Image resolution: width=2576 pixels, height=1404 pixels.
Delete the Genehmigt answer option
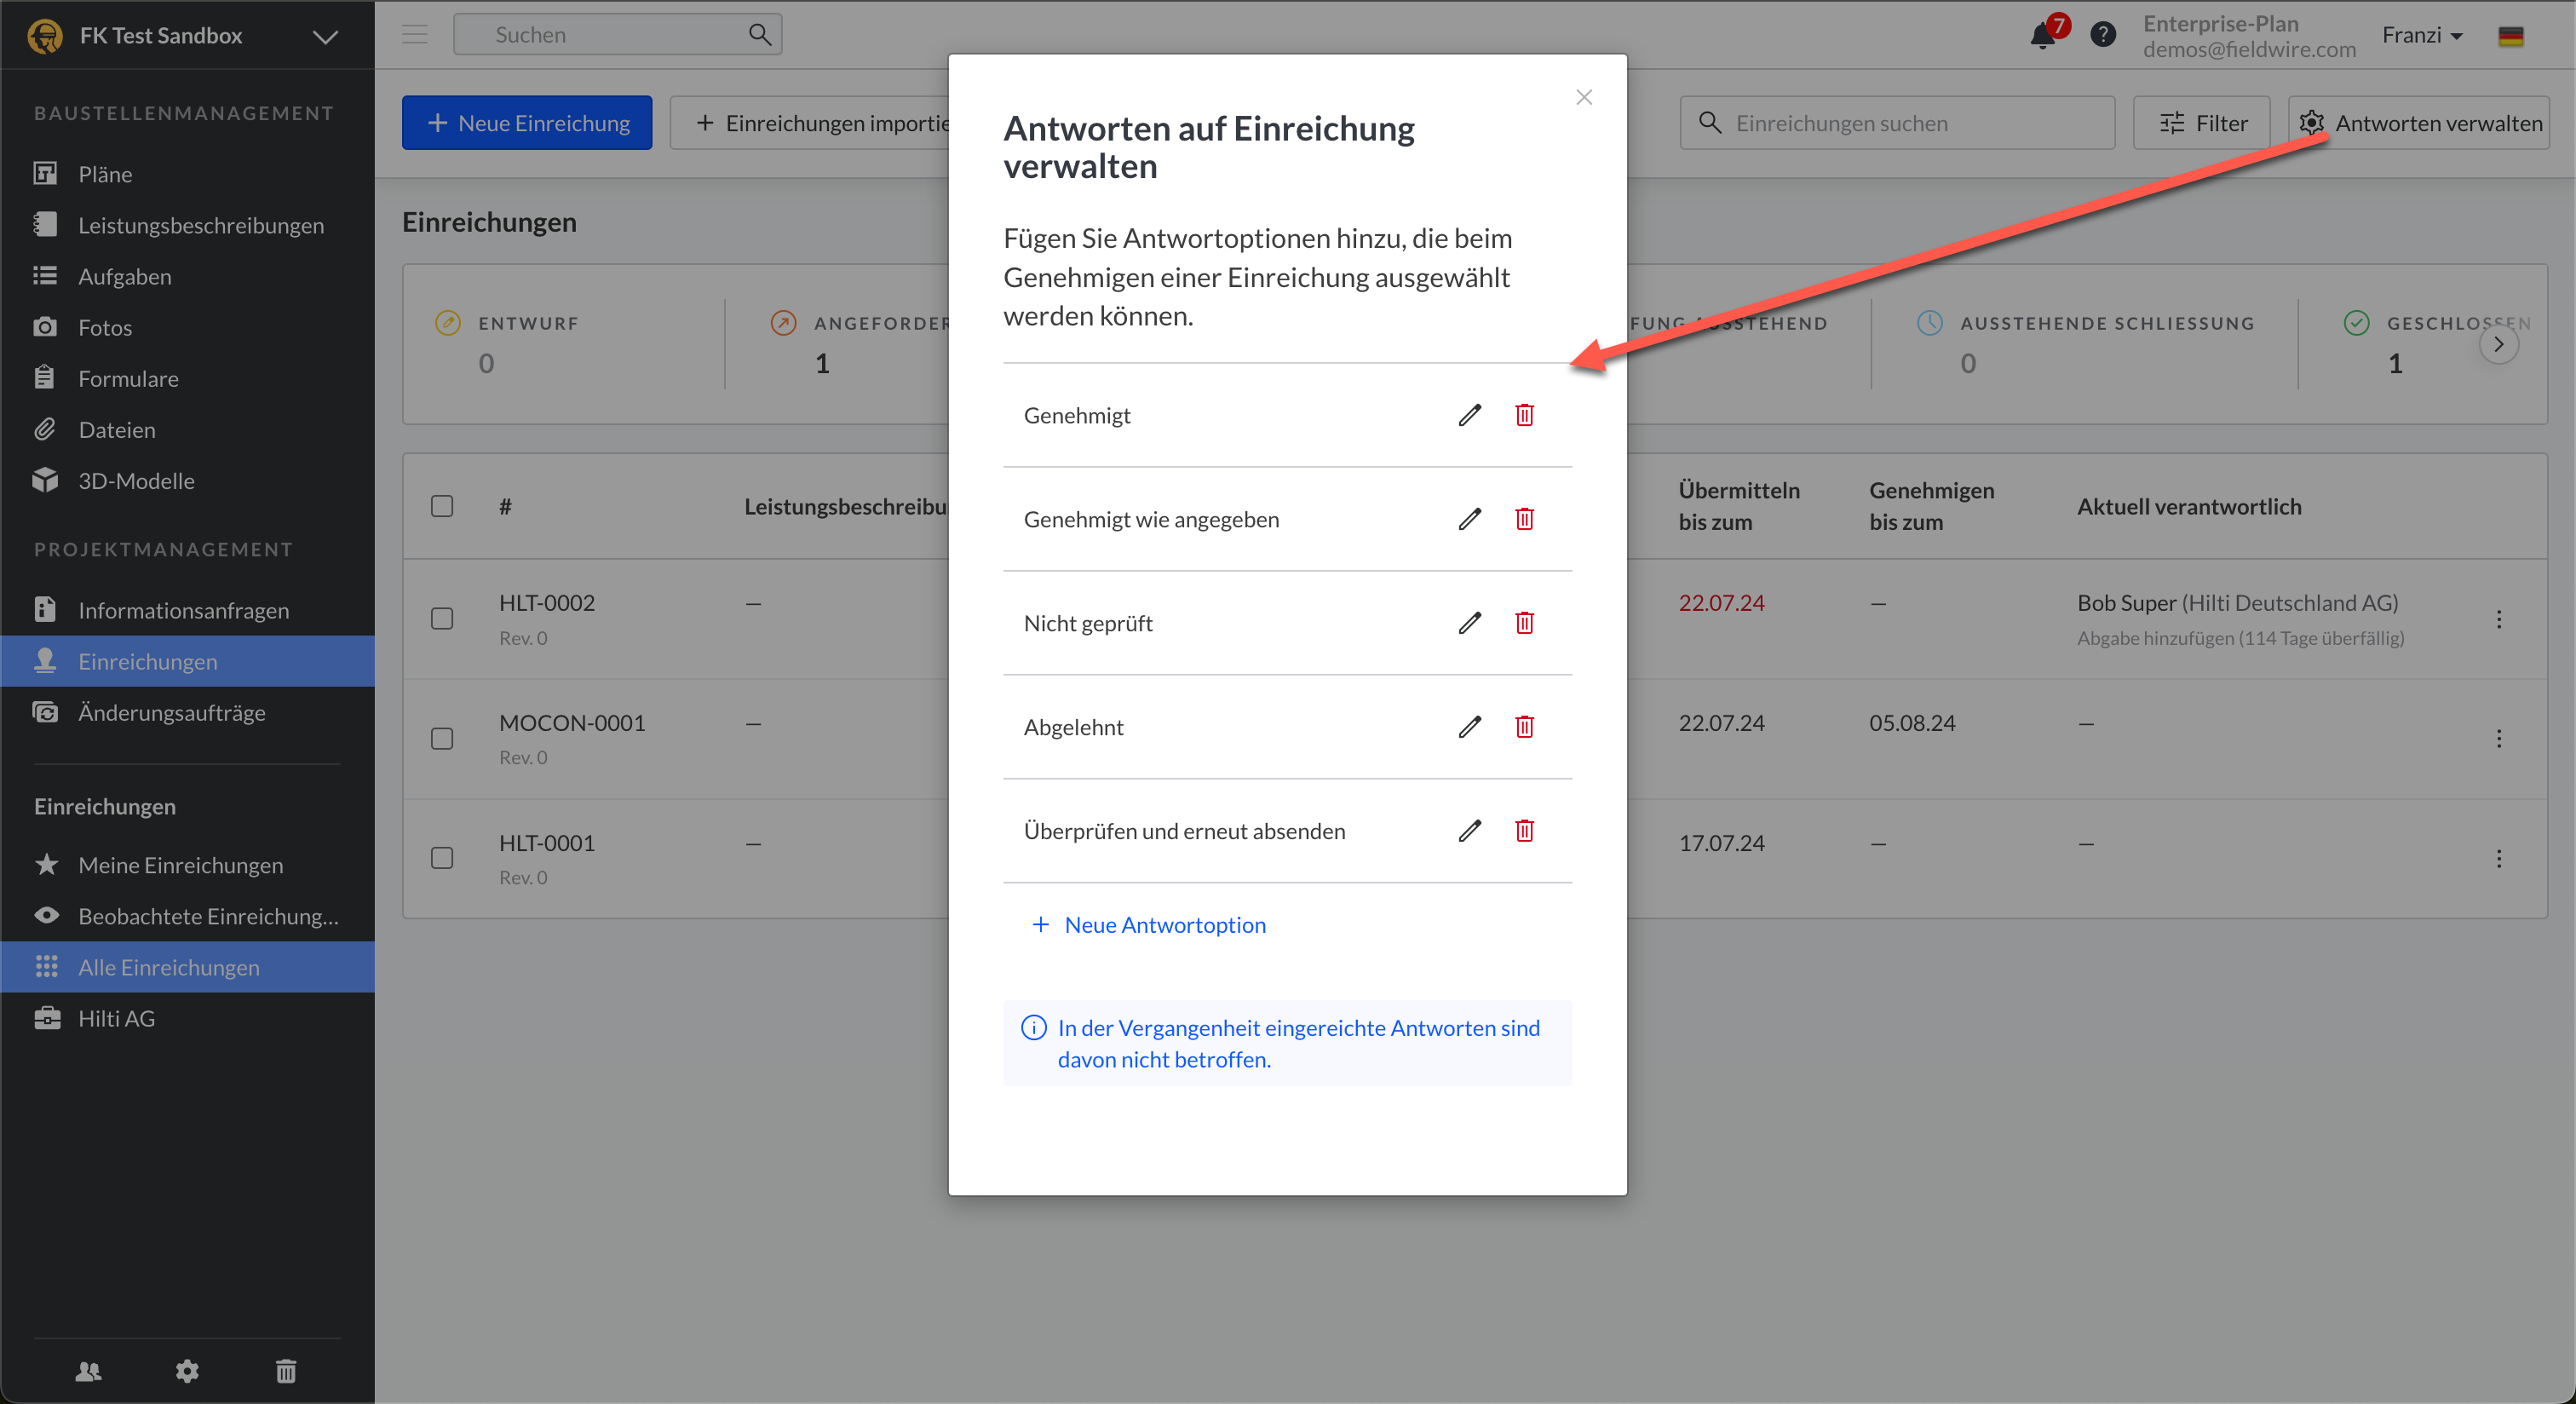(x=1524, y=415)
